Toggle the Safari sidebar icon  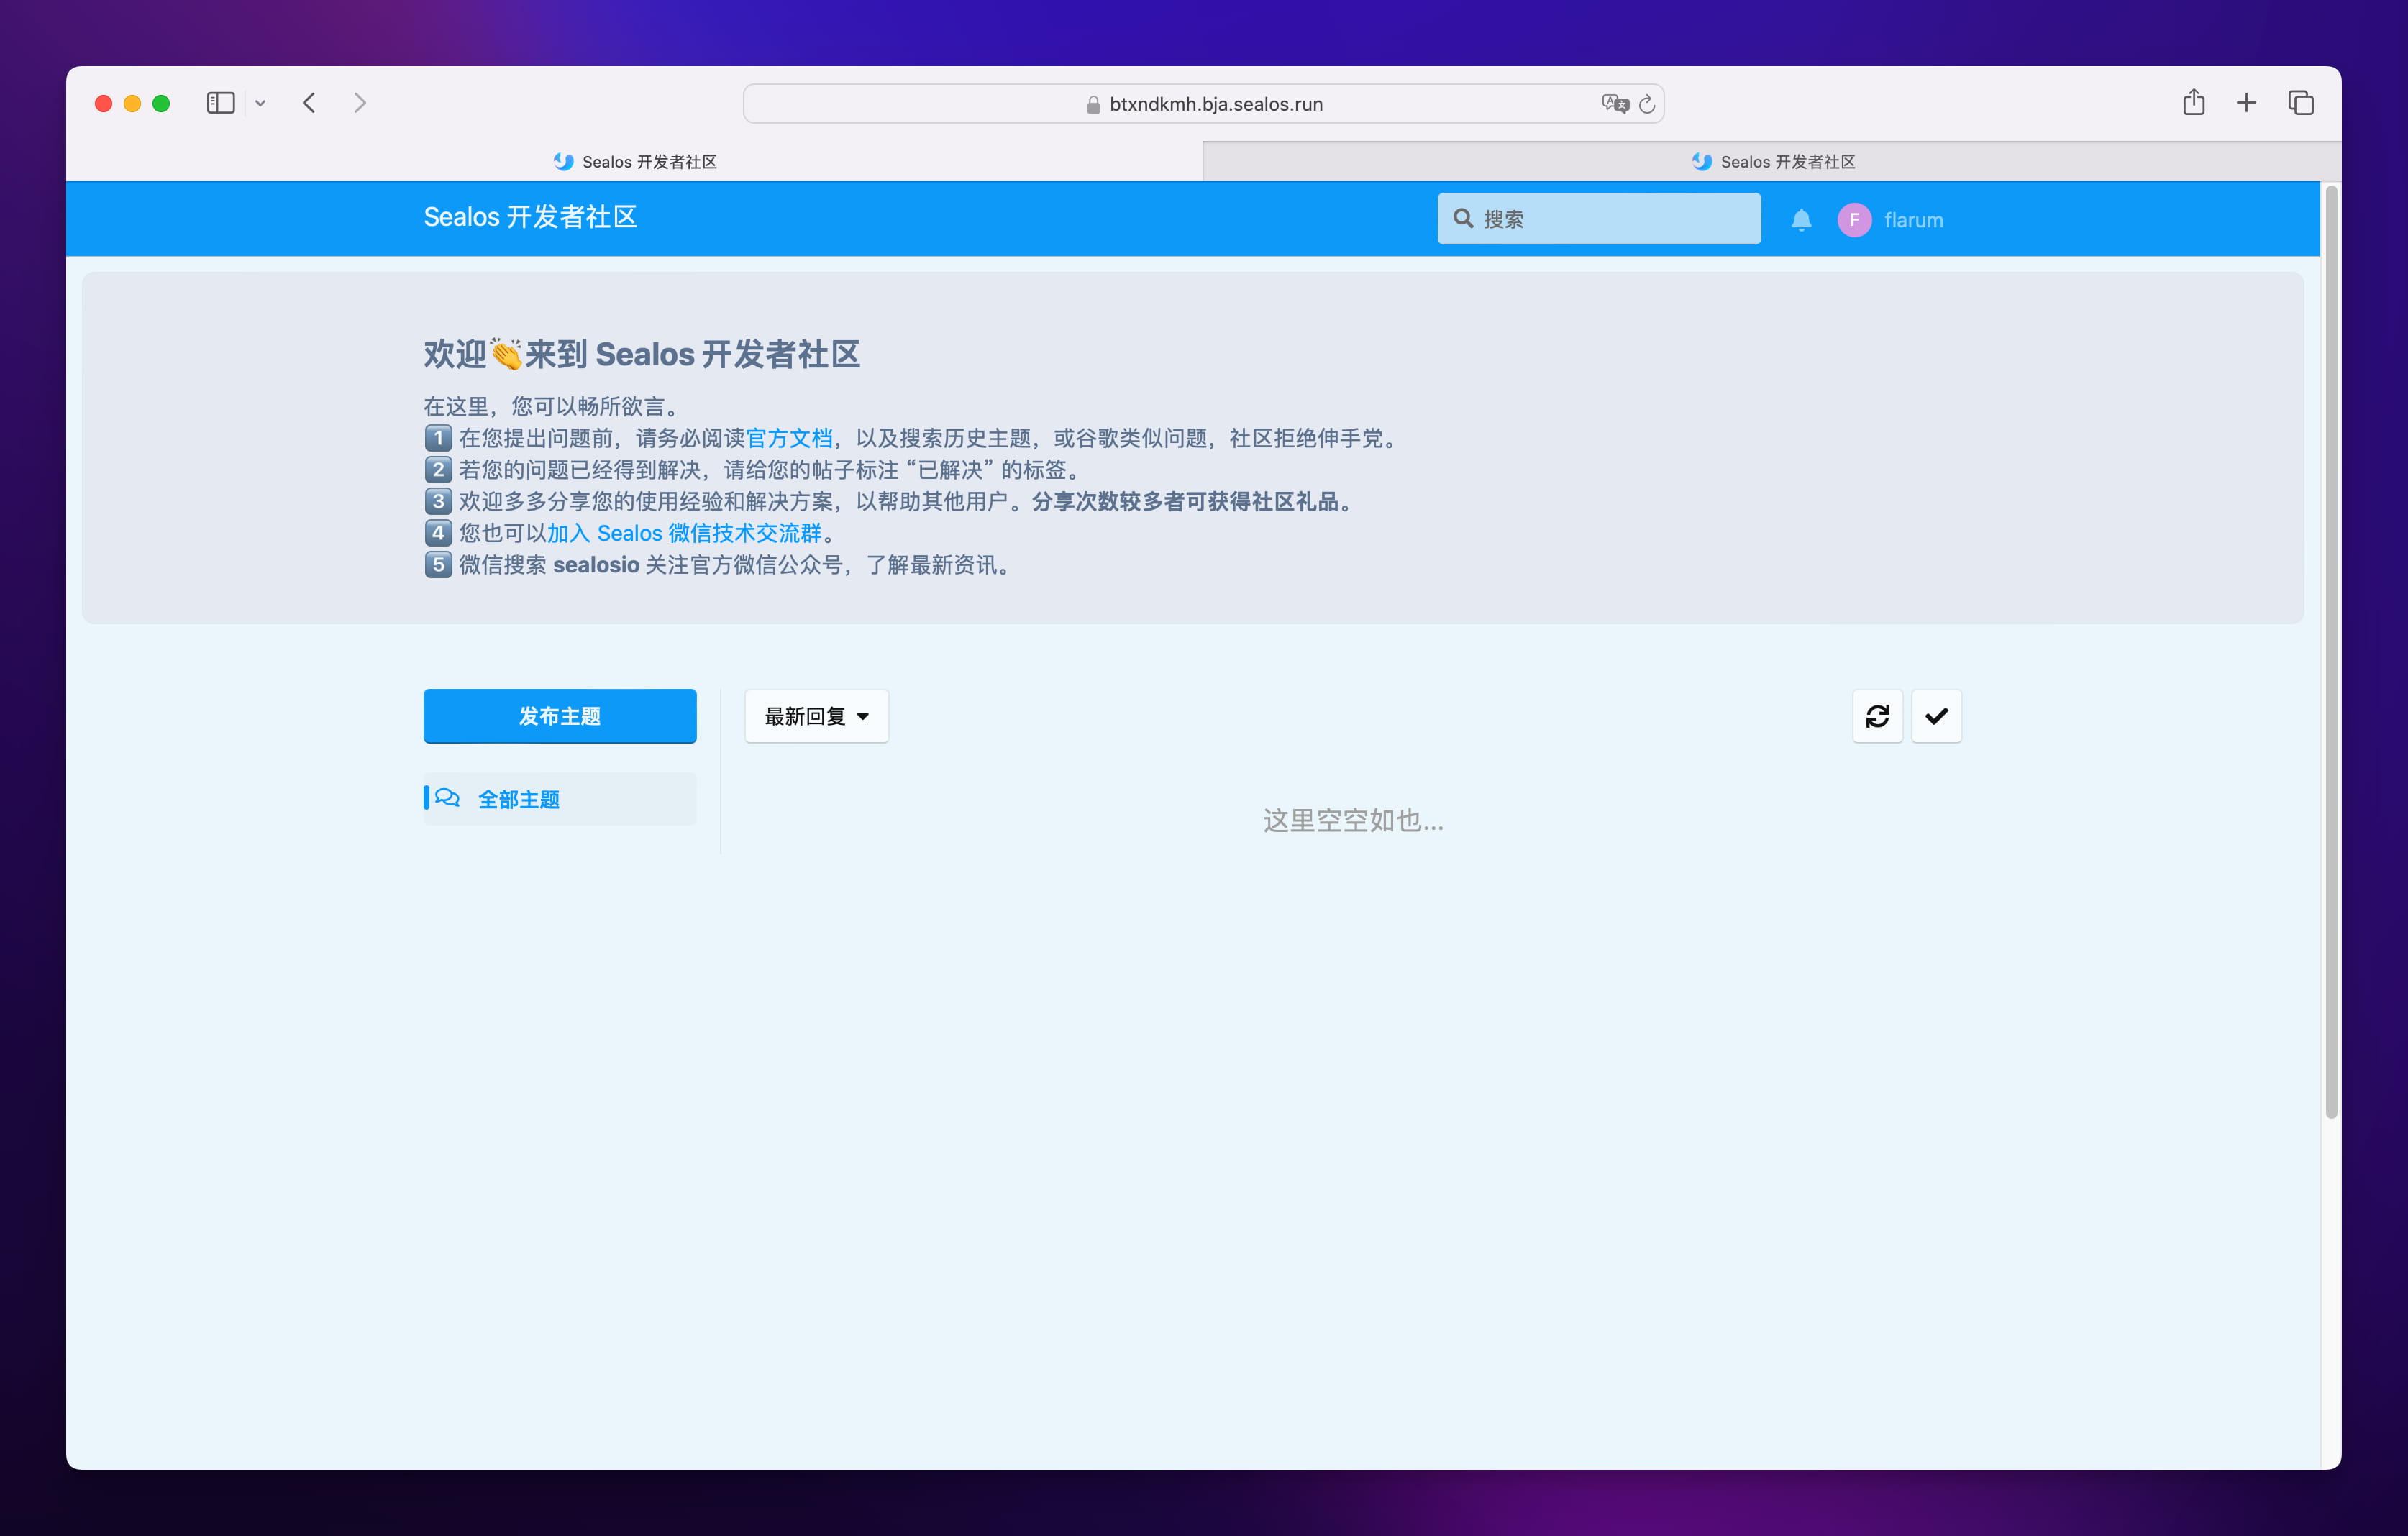pos(220,103)
